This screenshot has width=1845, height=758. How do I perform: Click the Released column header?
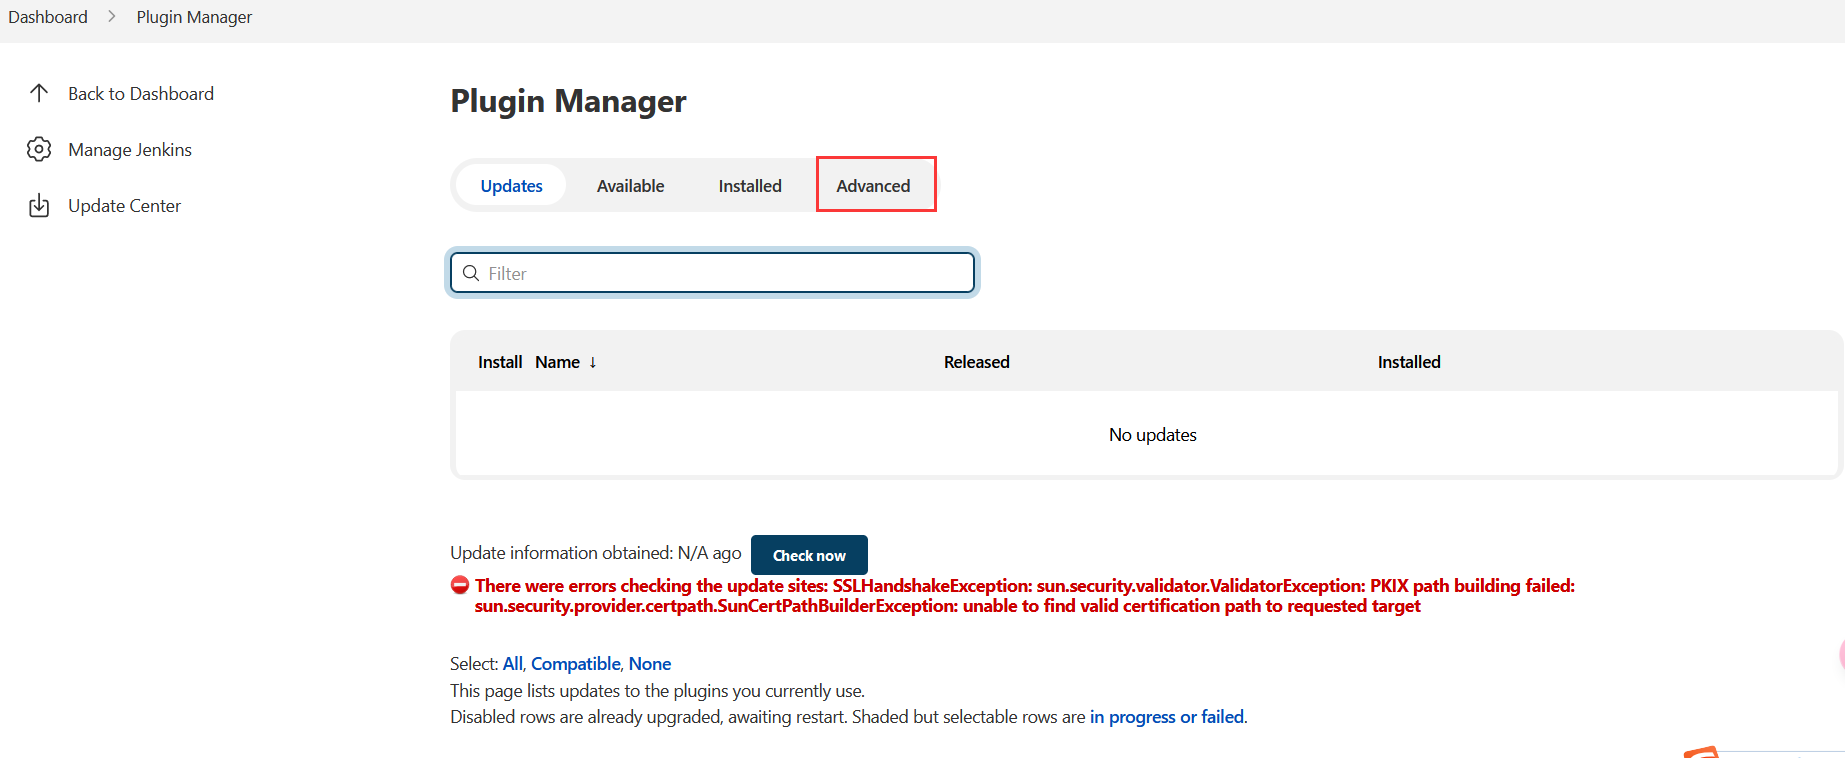pos(977,362)
